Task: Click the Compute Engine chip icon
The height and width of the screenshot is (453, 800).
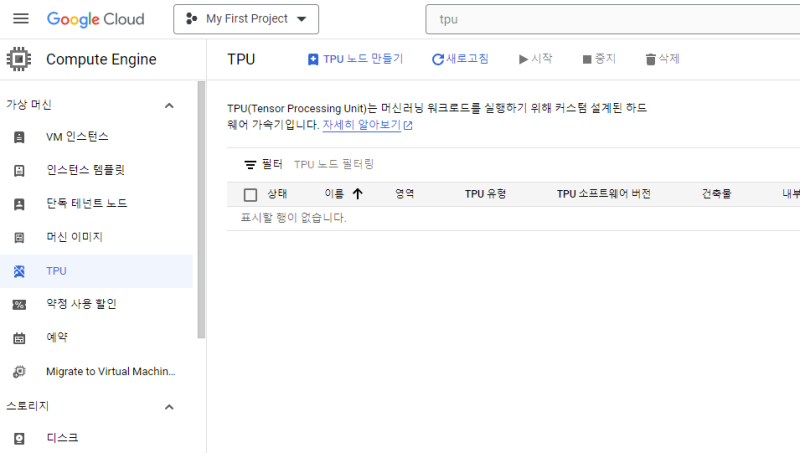Action: click(19, 59)
